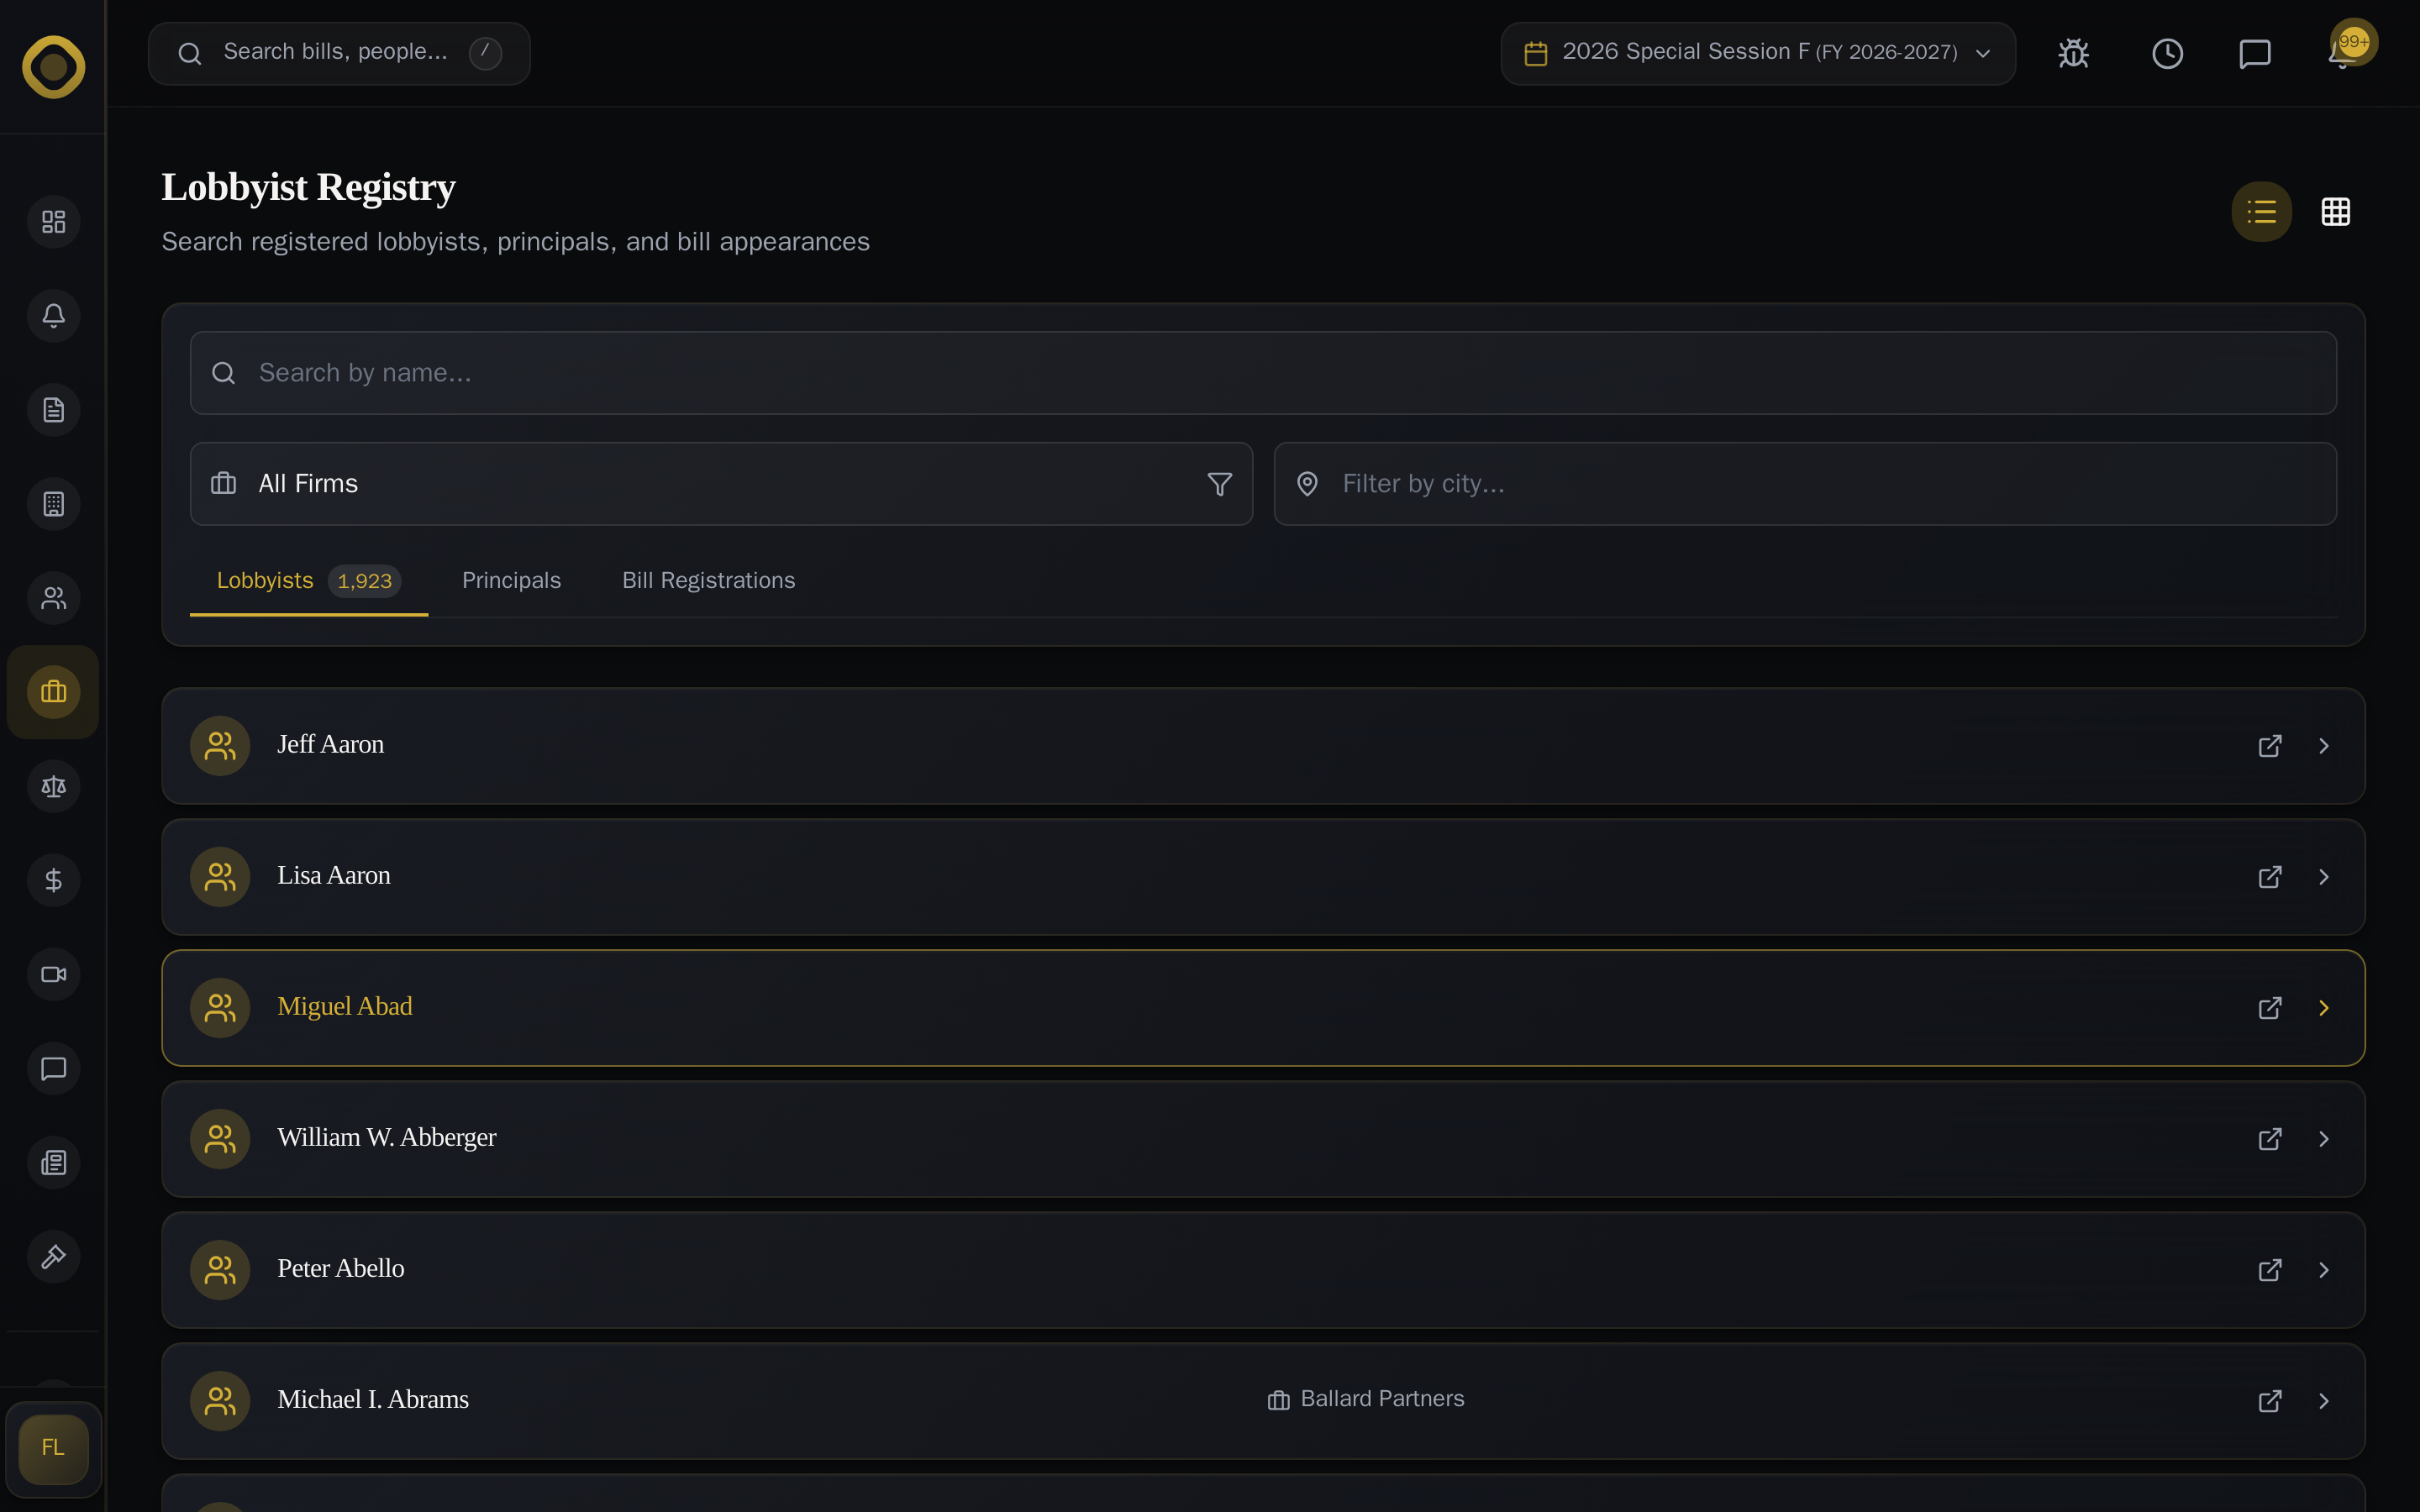
Task: Focus the Filter by city field
Action: (x=1805, y=484)
